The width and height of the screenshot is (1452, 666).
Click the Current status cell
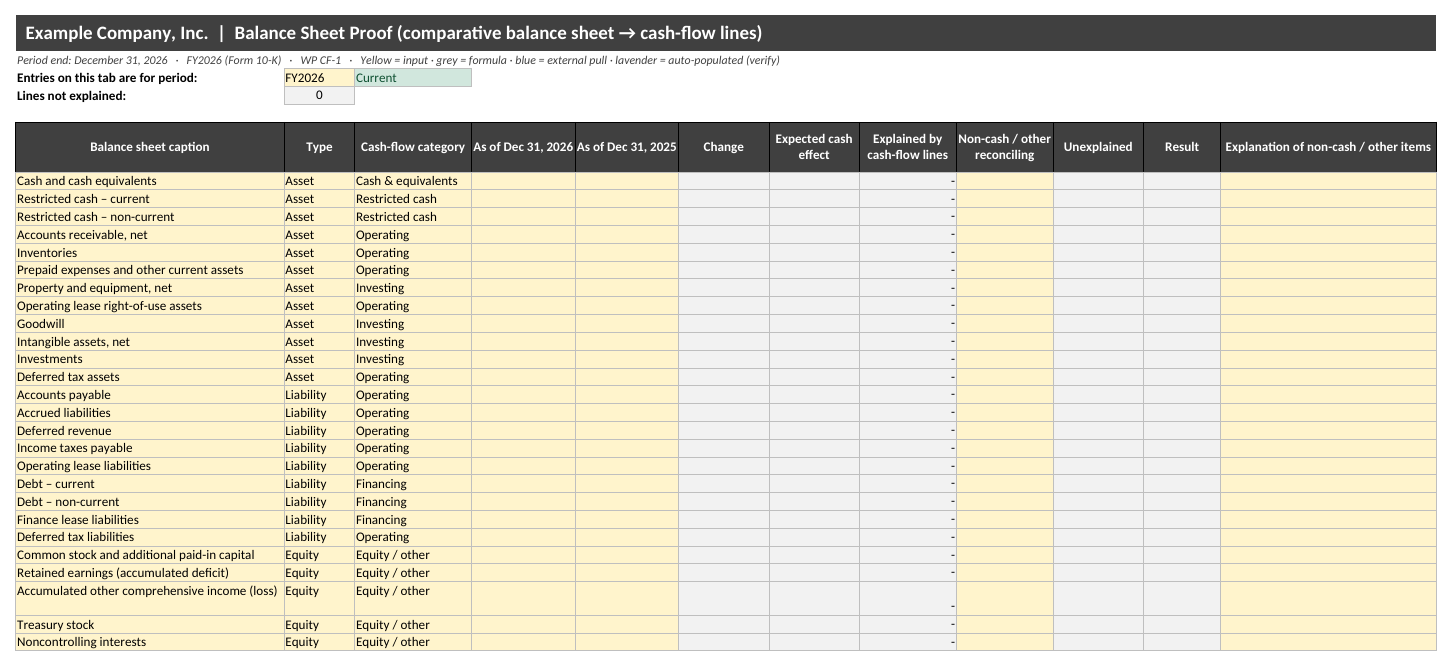(413, 78)
